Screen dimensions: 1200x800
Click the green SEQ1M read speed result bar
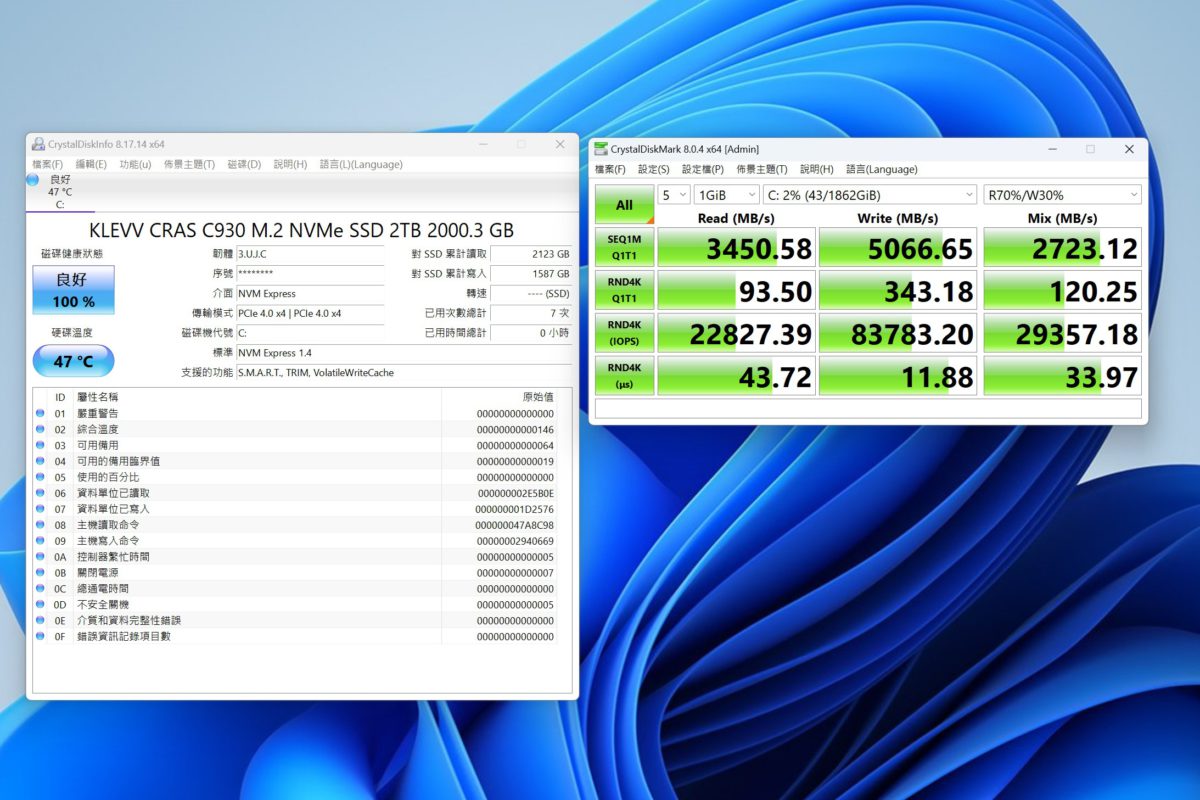click(737, 247)
